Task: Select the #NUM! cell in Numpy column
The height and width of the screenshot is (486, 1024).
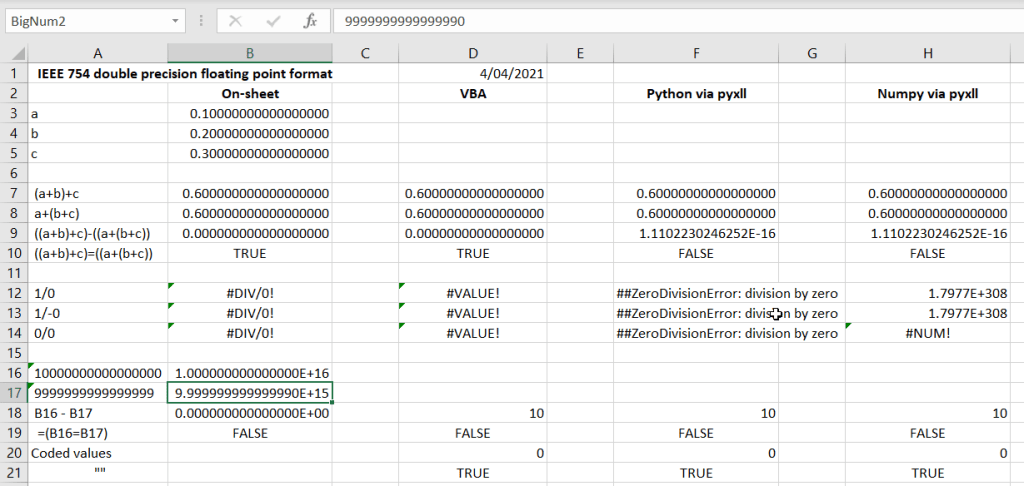Action: (927, 333)
